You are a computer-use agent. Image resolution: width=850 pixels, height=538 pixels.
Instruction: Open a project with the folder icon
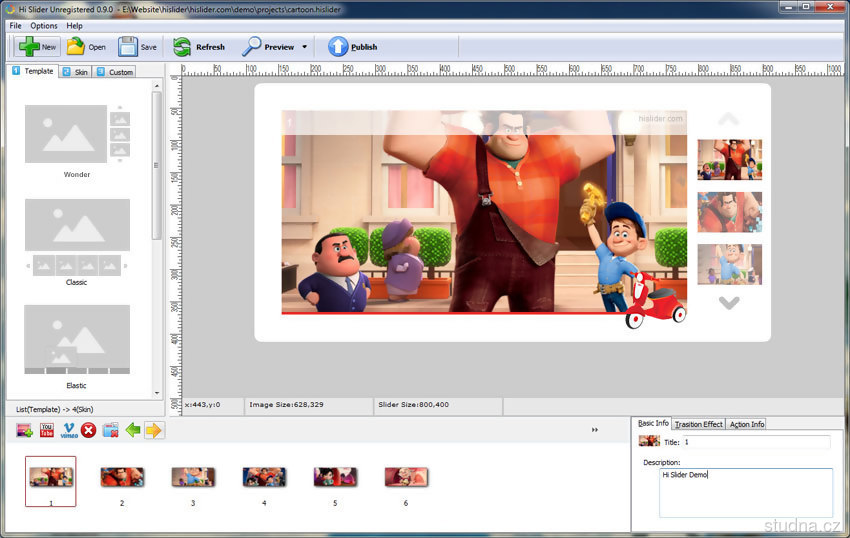[76, 46]
